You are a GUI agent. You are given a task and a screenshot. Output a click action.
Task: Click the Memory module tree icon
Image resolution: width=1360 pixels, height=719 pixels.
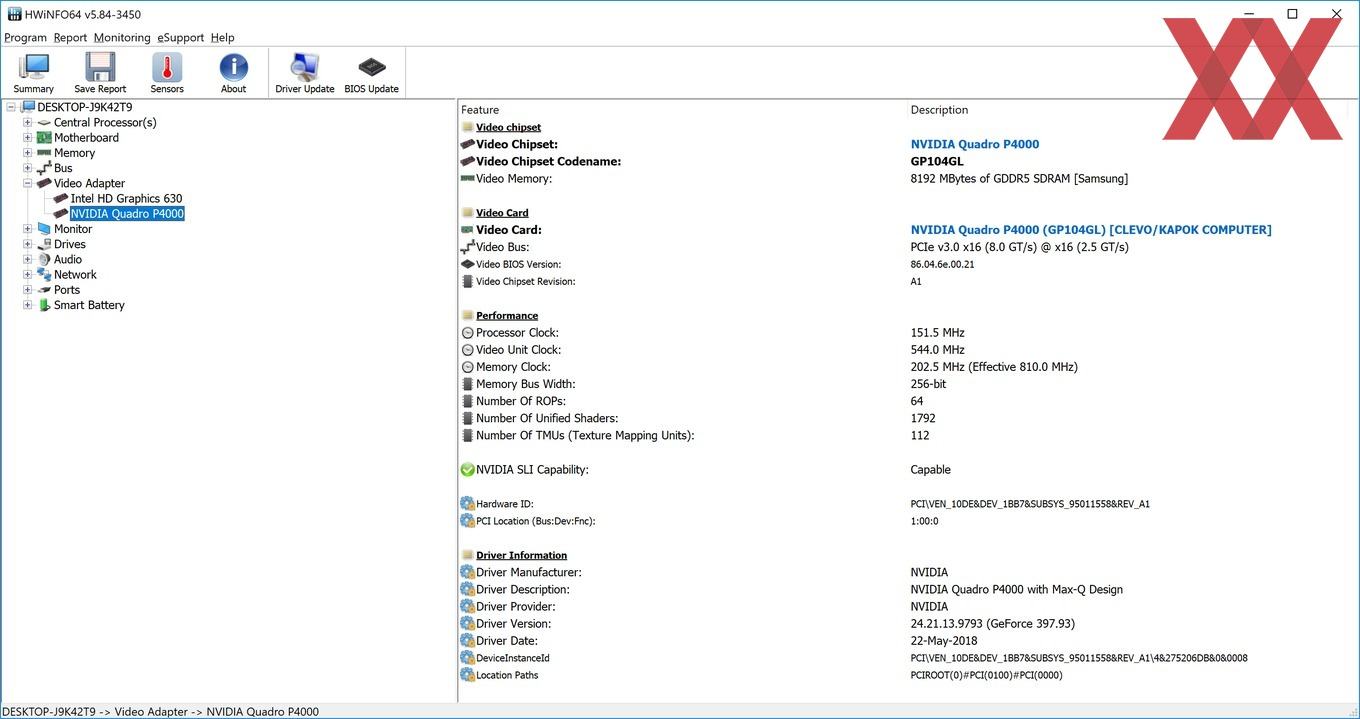[x=44, y=153]
